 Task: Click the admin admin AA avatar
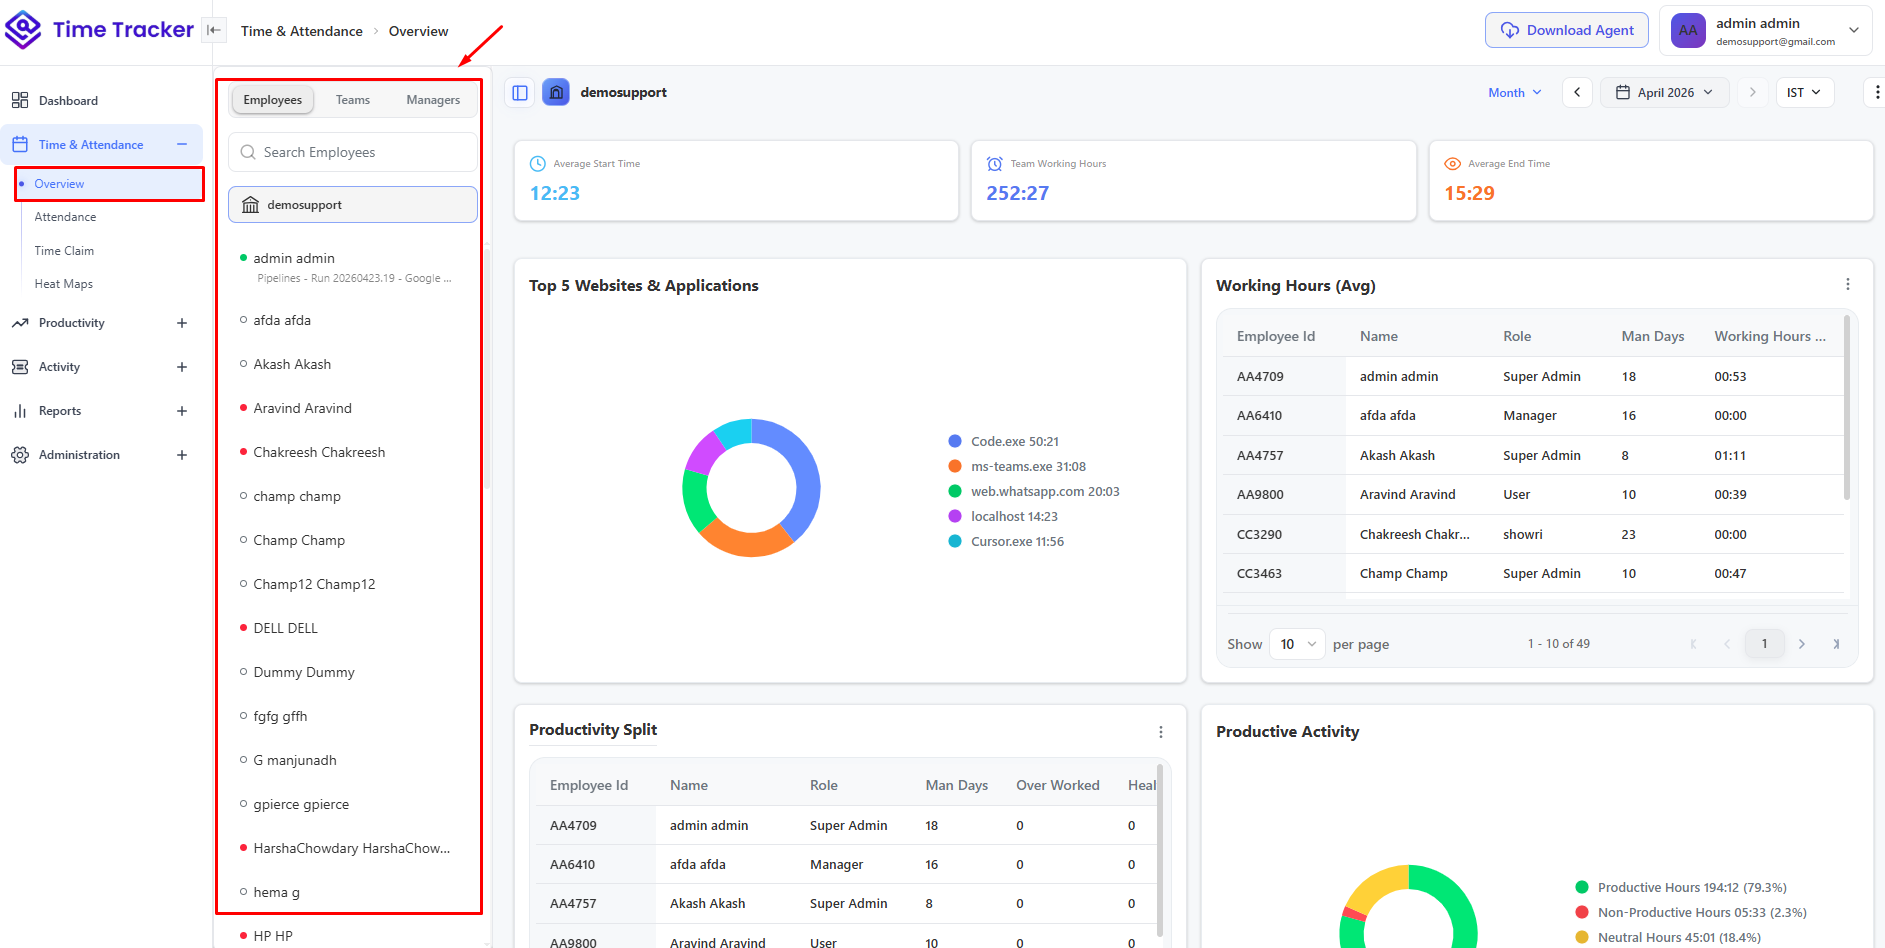pyautogui.click(x=1688, y=30)
